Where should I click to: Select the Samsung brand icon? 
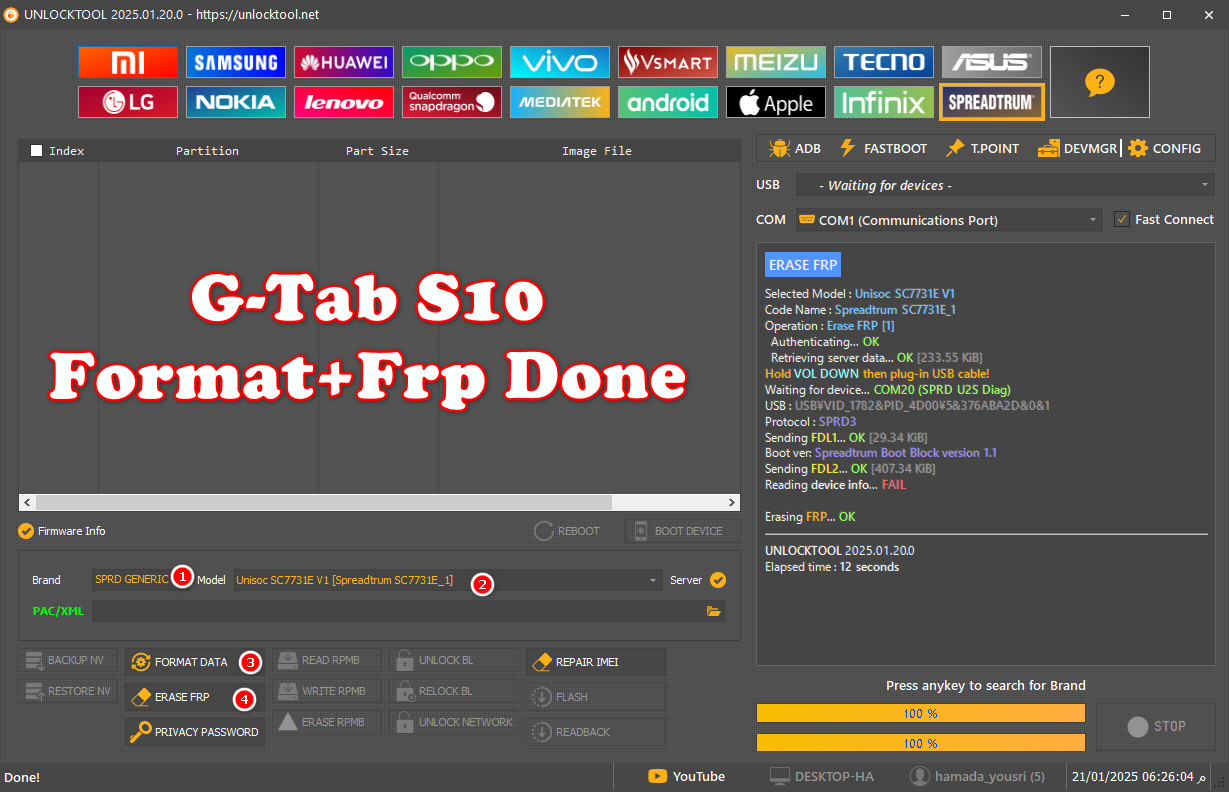tap(236, 62)
